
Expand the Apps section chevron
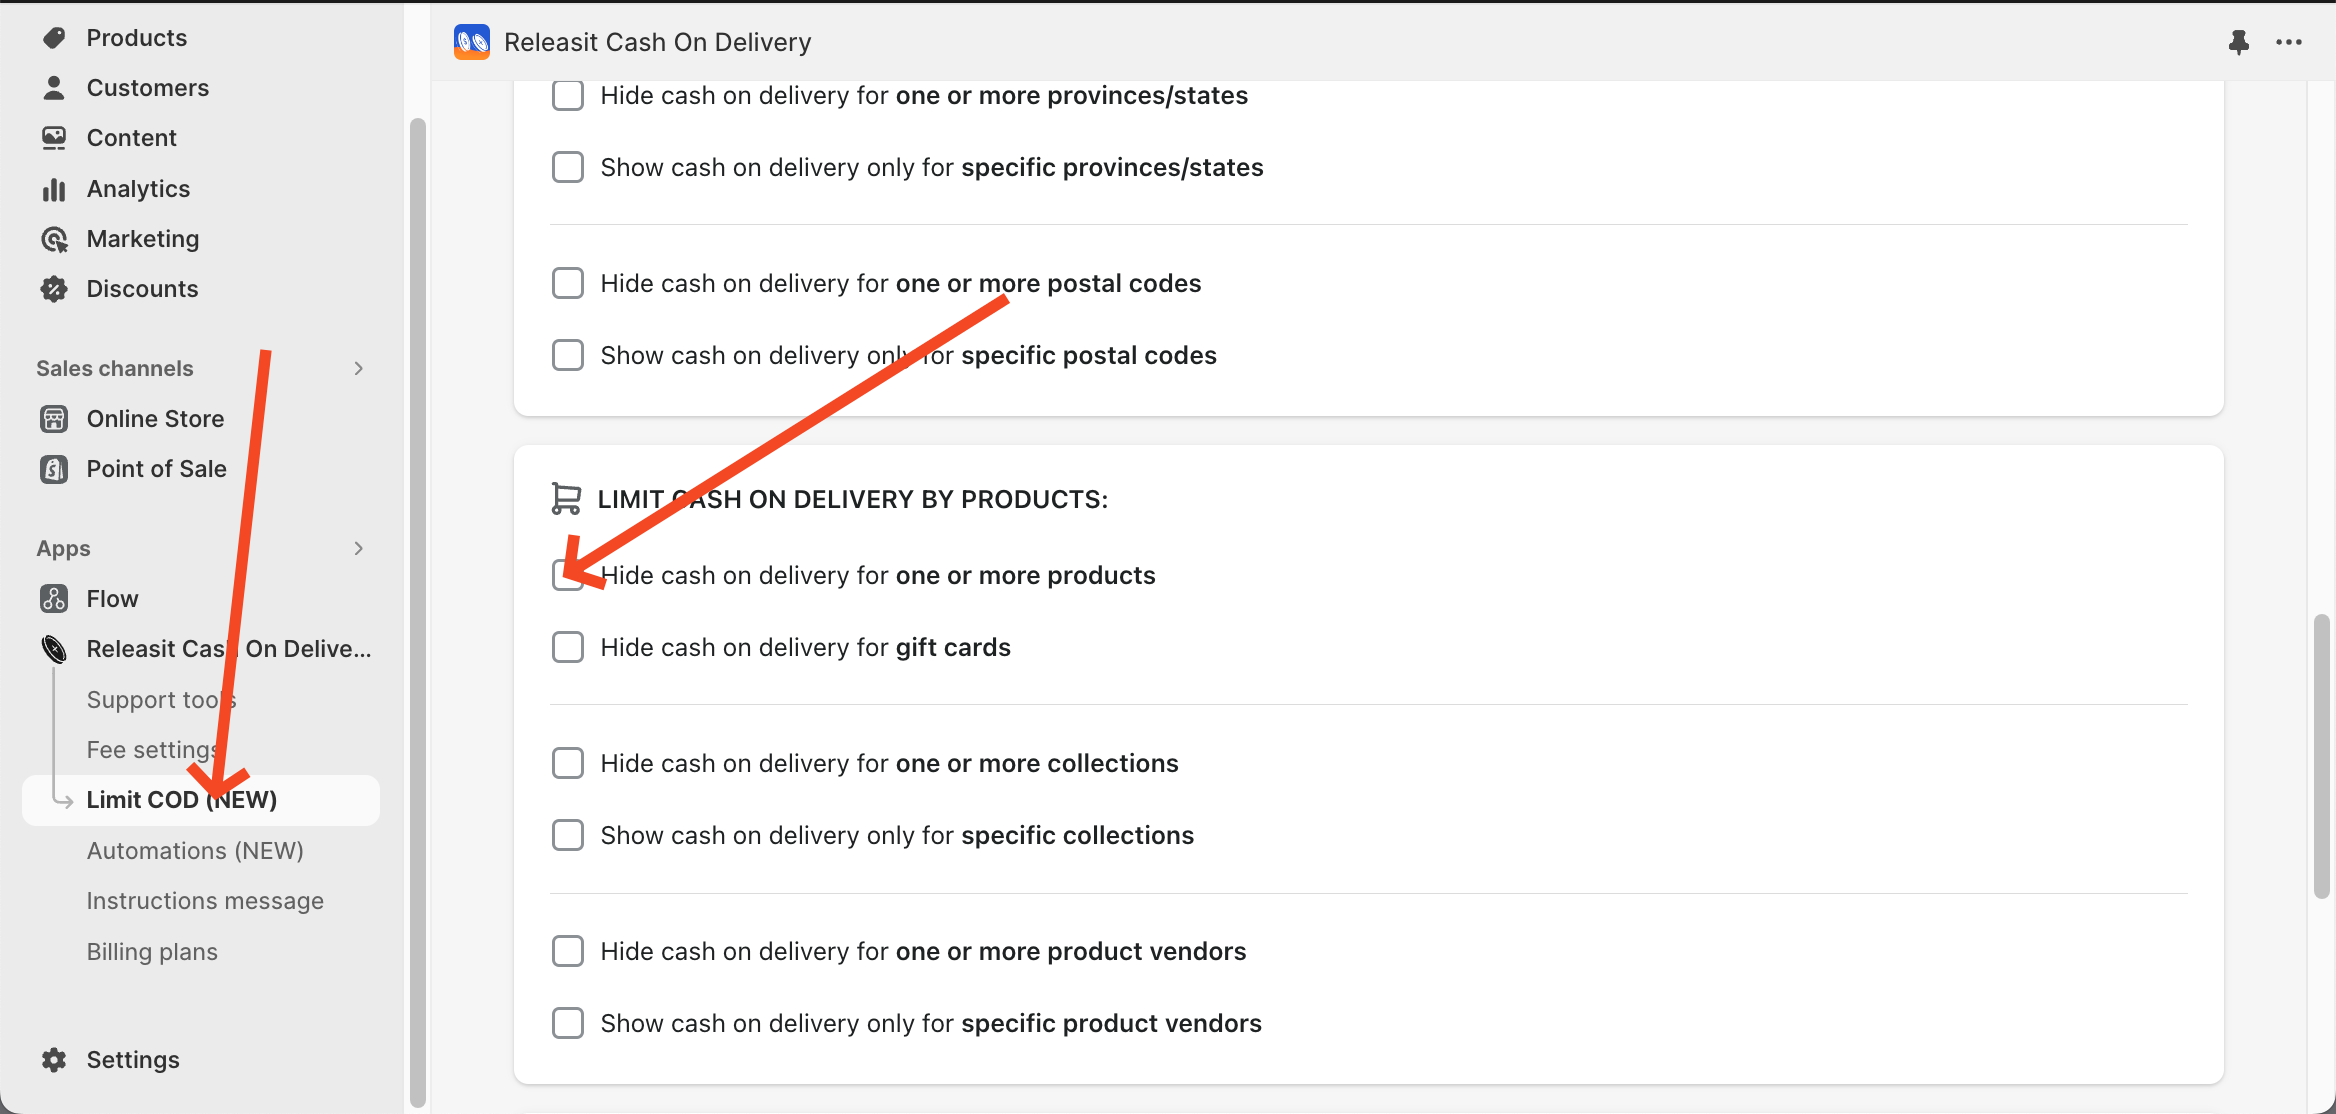[359, 549]
